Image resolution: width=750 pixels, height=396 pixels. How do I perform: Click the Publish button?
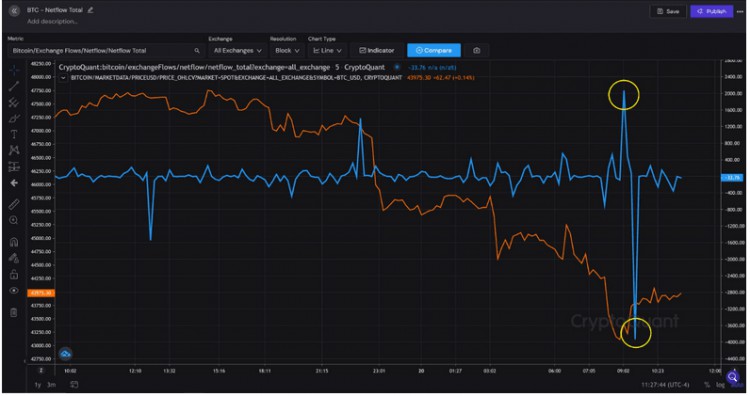pos(711,11)
